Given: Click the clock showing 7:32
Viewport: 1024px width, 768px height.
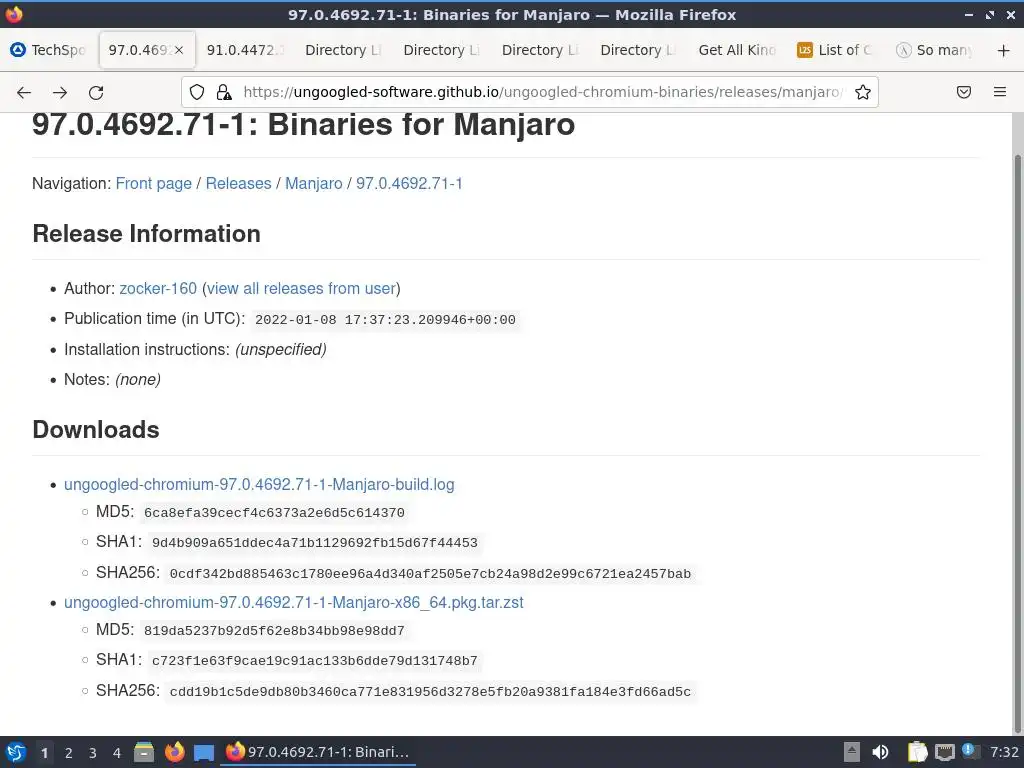Looking at the screenshot, I should (1004, 752).
